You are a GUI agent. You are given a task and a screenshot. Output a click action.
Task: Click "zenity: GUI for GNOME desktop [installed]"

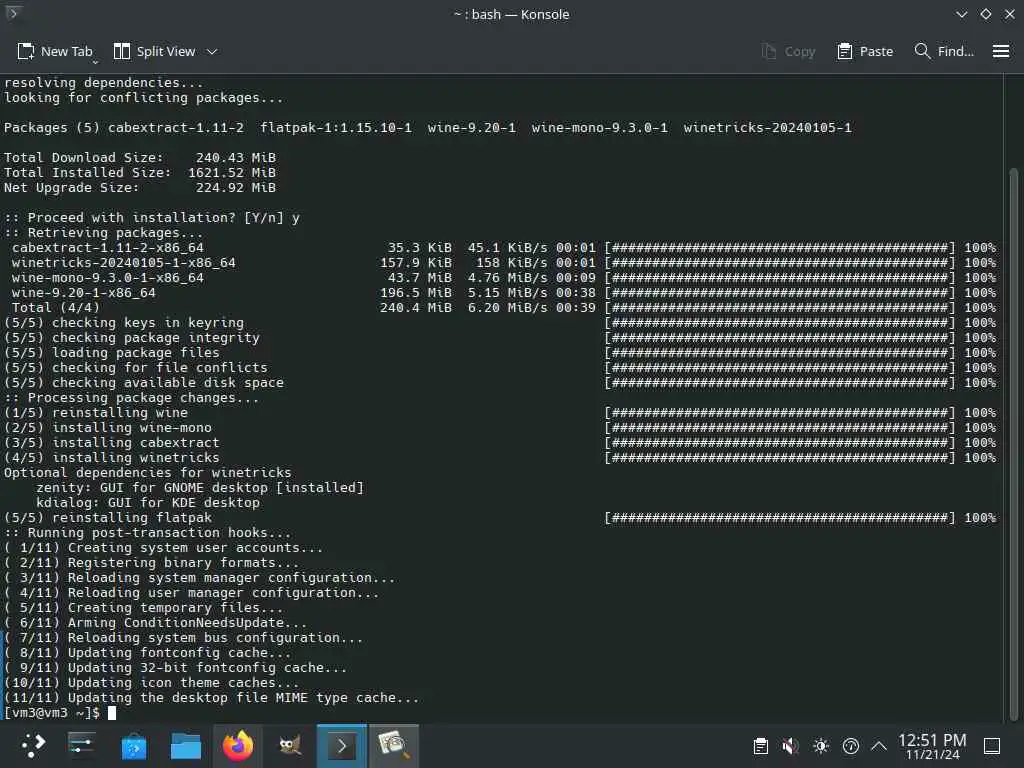(x=200, y=488)
